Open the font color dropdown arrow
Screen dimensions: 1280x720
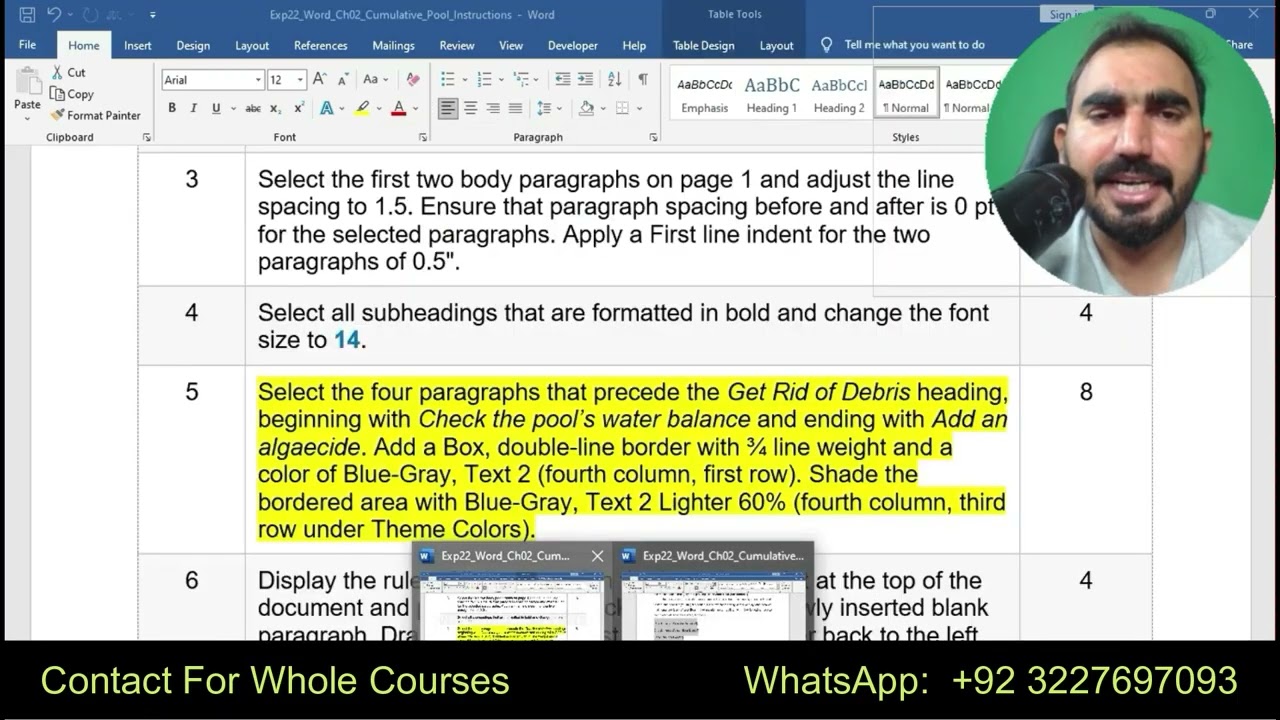[x=415, y=108]
